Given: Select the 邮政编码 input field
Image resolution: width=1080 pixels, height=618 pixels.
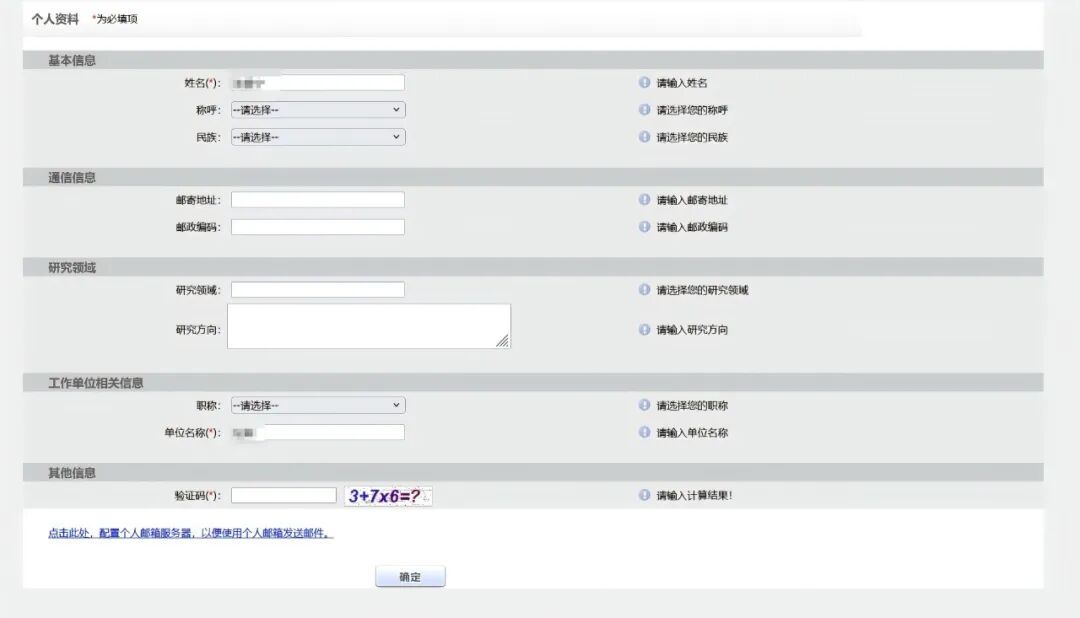Looking at the screenshot, I should pos(318,227).
